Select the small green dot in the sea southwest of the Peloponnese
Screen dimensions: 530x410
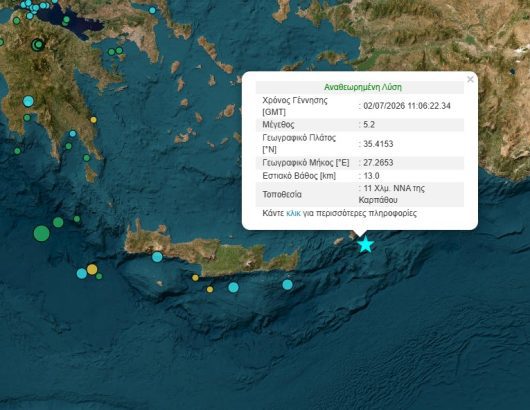pos(17,151)
